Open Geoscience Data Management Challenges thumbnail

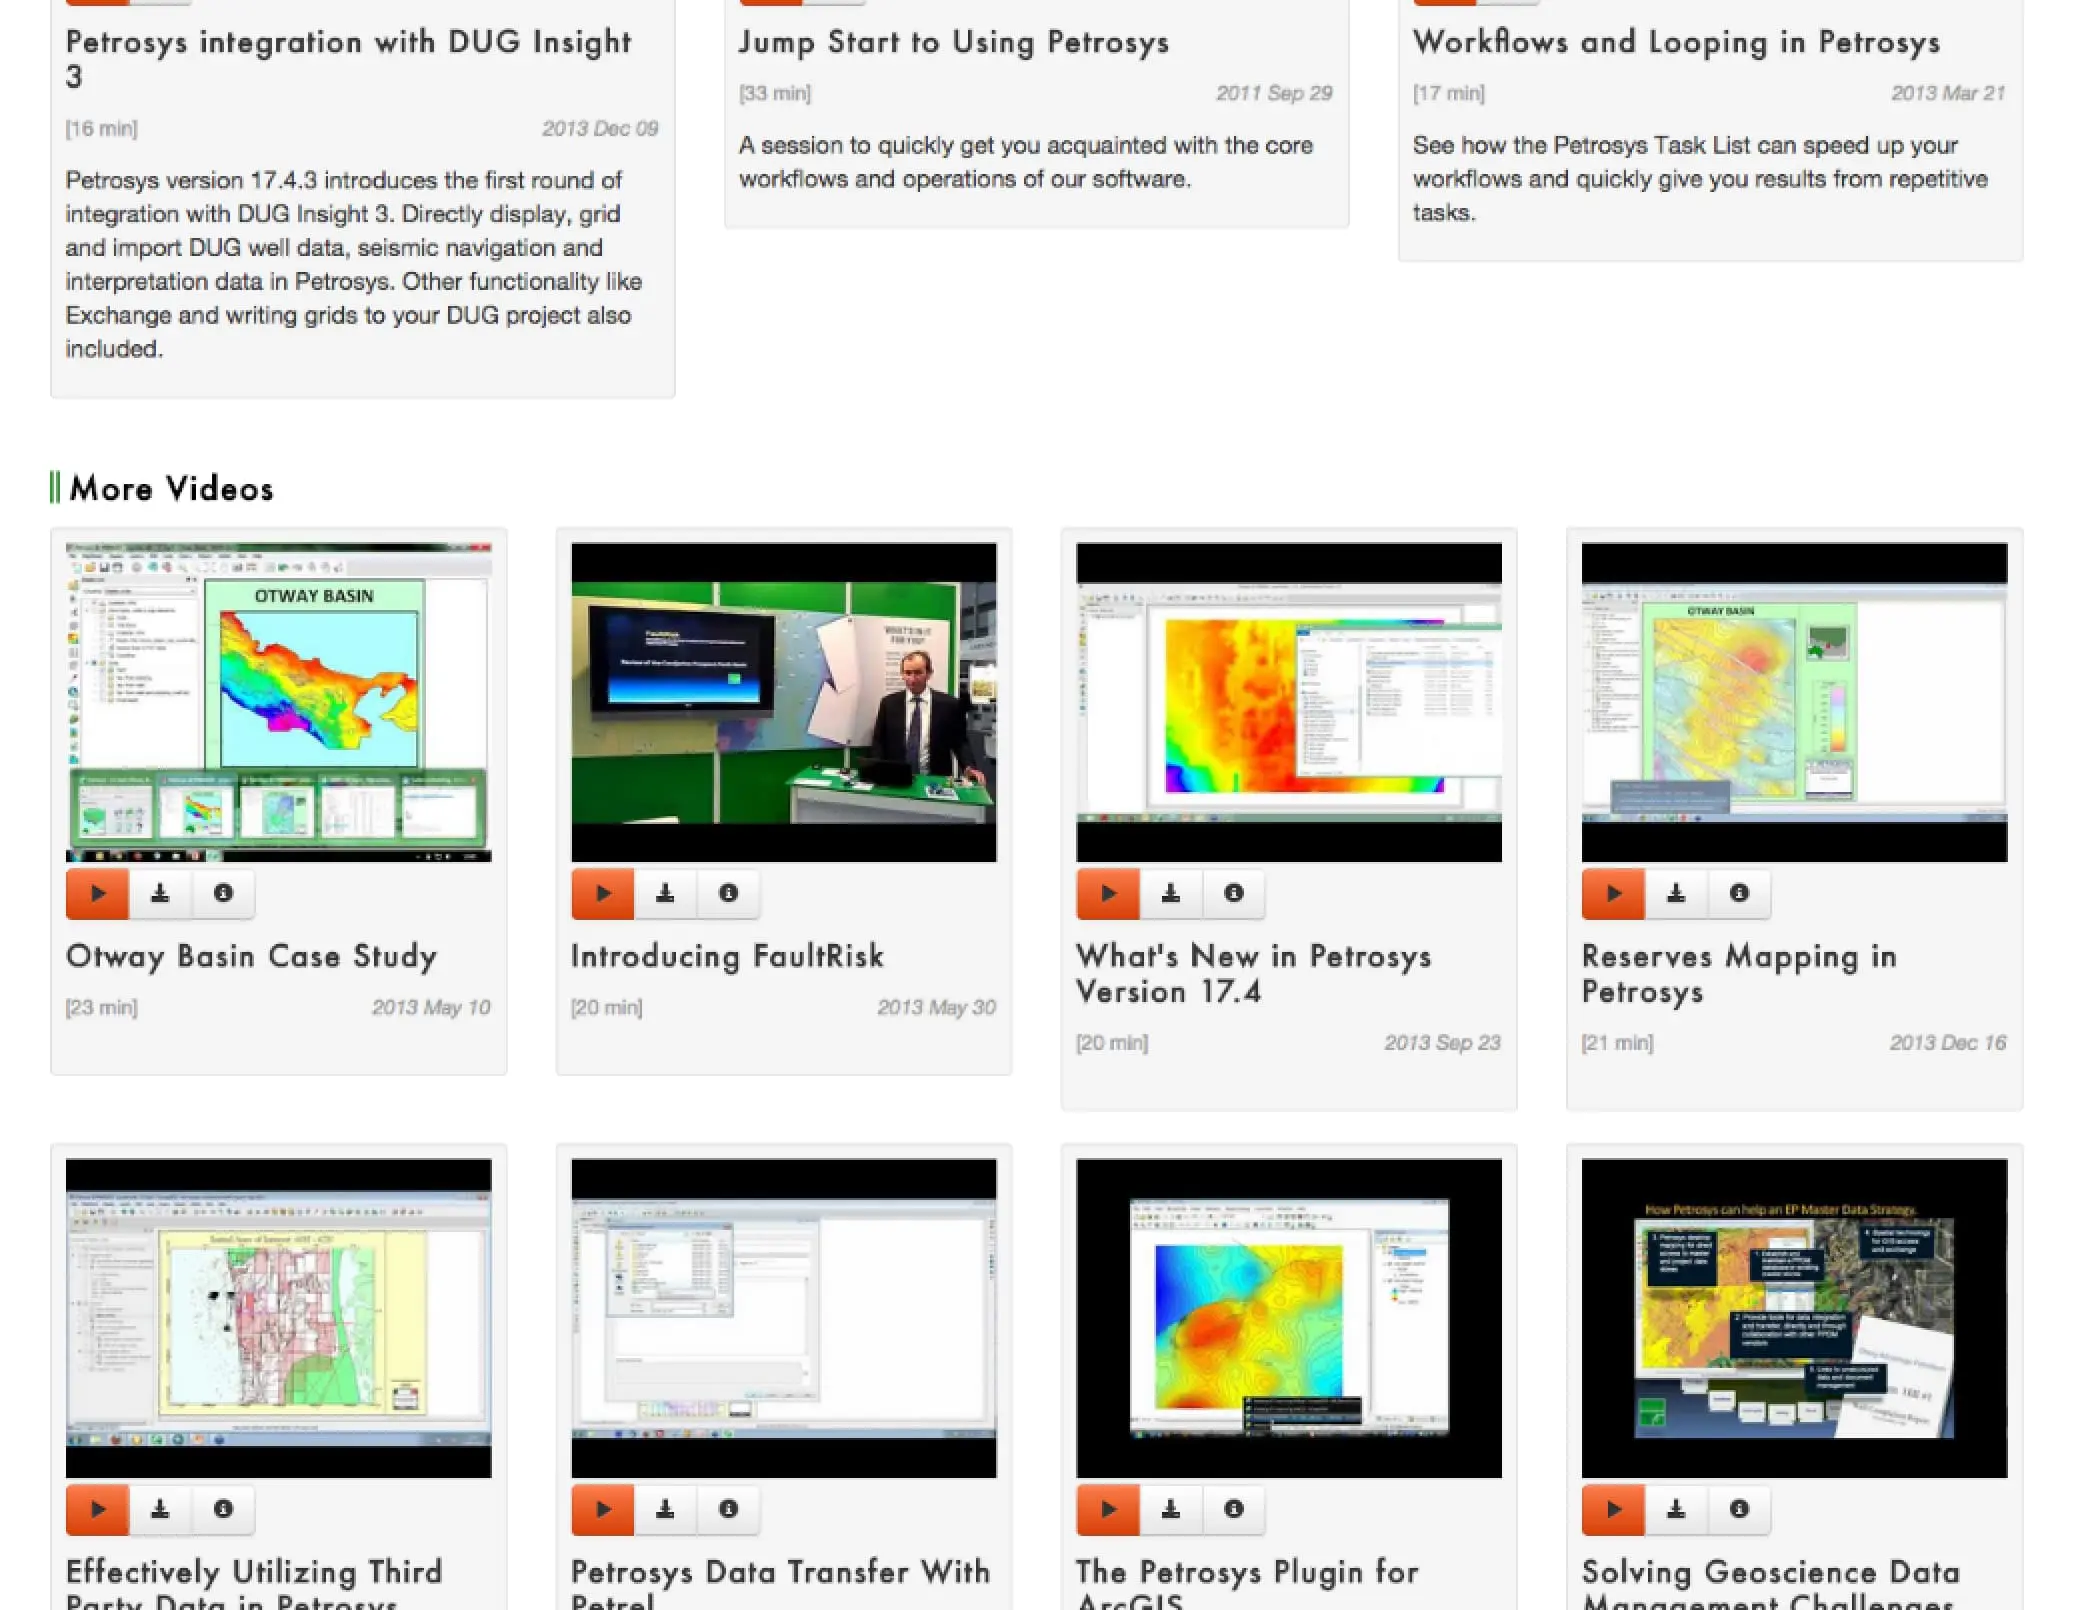(x=1795, y=1318)
